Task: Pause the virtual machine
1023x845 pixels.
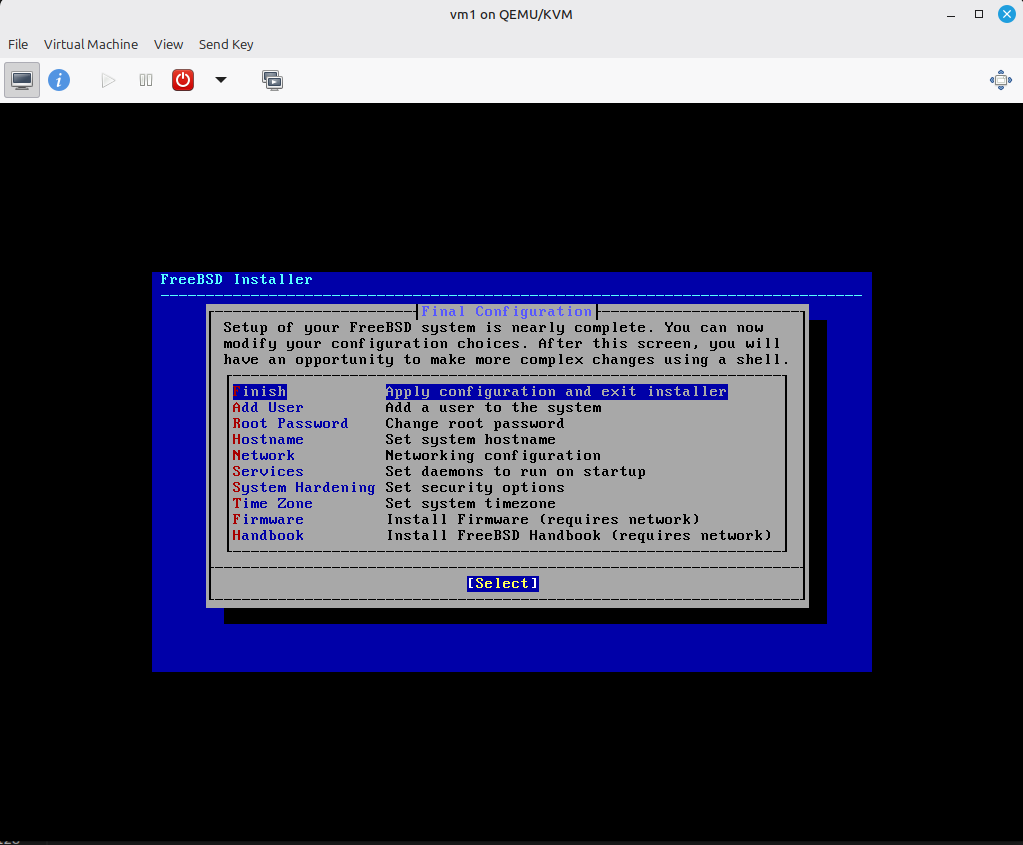Action: coord(146,80)
